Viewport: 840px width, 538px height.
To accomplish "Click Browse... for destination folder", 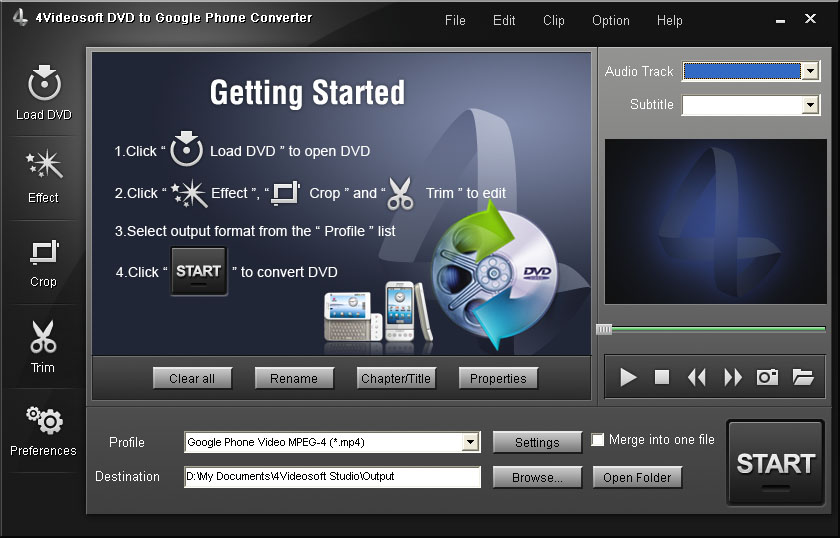I will pos(537,477).
